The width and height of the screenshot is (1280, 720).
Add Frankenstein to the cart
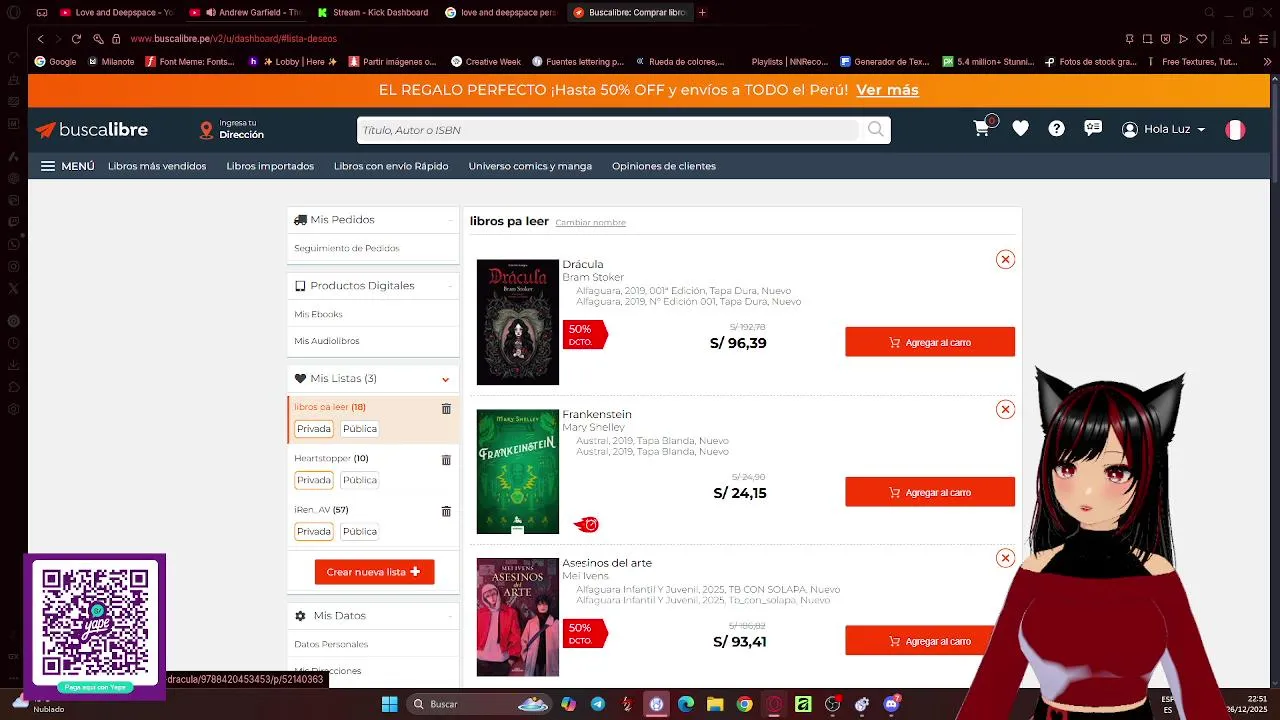click(930, 492)
